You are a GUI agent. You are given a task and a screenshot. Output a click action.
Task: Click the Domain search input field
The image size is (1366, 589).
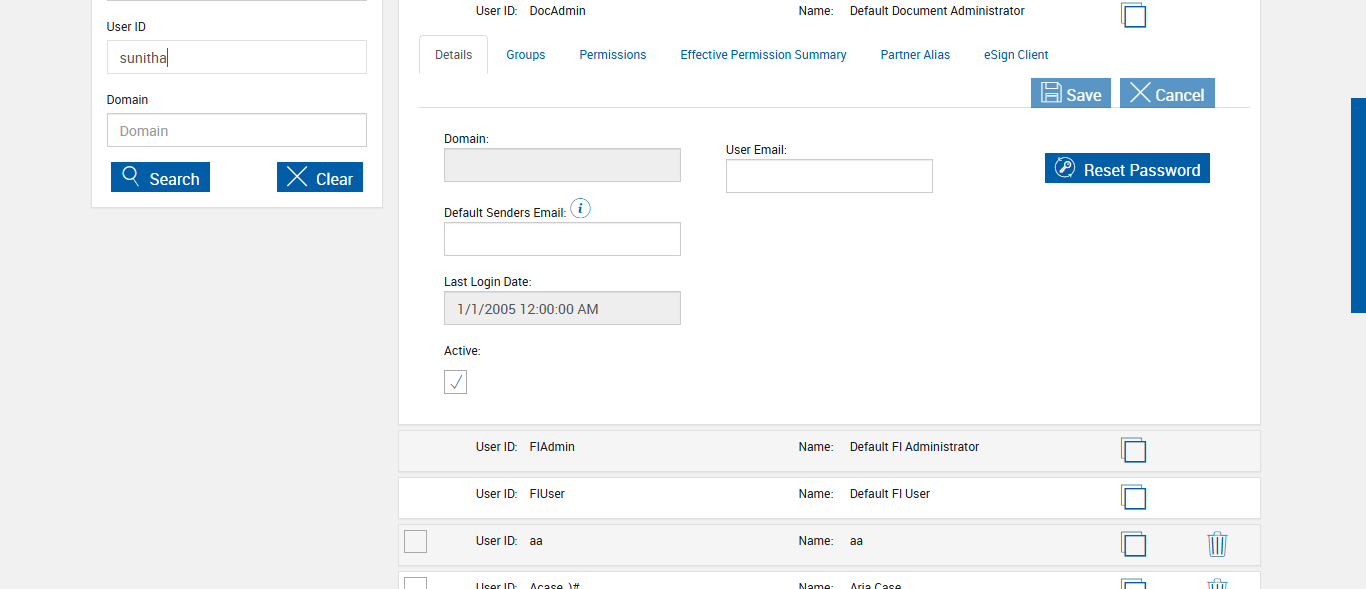pyautogui.click(x=237, y=131)
